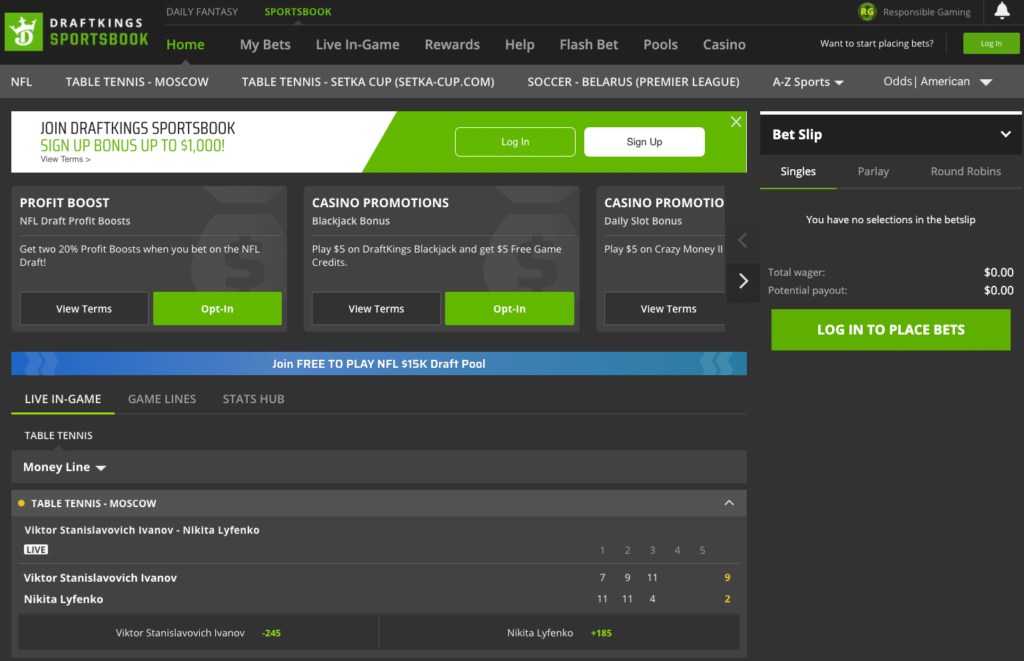Switch to Game Lines tab
The image size is (1024, 661).
162,399
